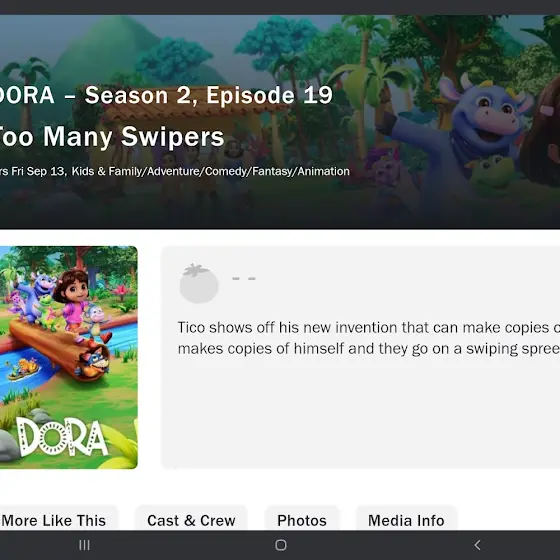Click the Too Many Swipers episode title

point(111,136)
